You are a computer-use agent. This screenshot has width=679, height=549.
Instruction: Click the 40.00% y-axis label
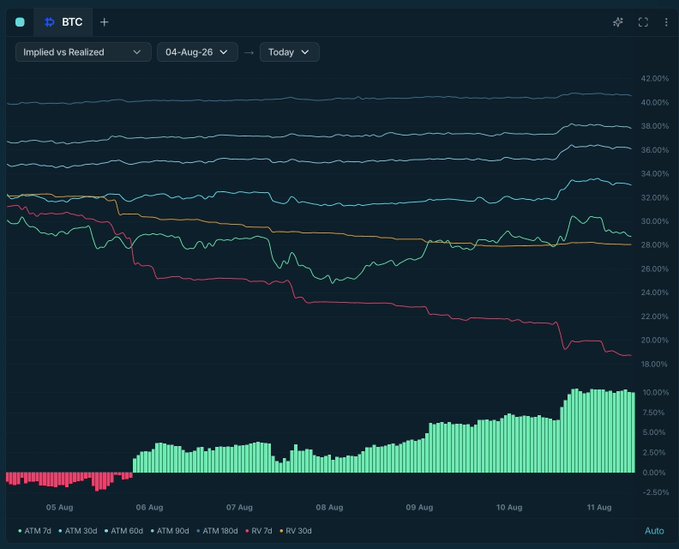[x=655, y=103]
